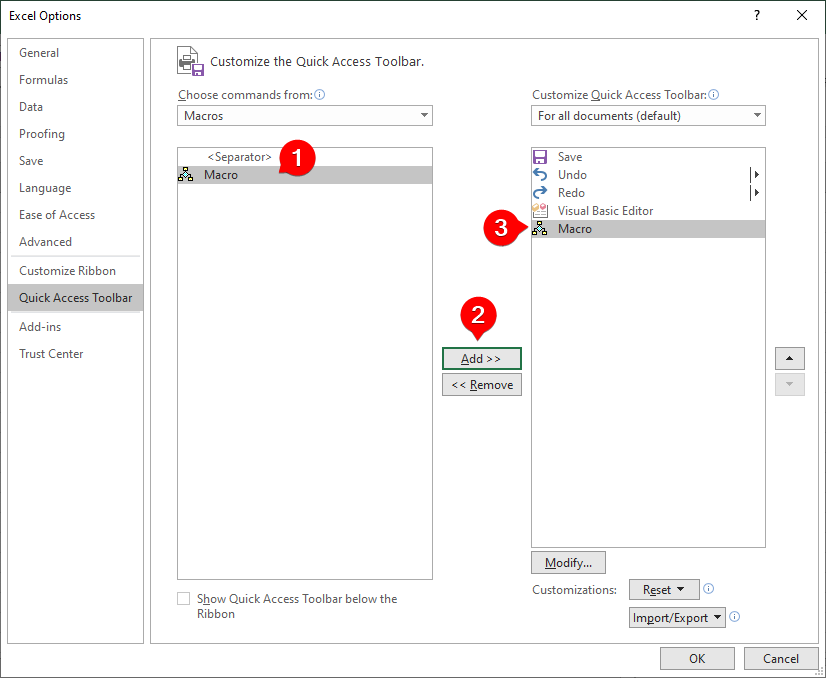Screen dimensions: 826x678
Task: Click the Undo arrow icon
Action: [x=540, y=174]
